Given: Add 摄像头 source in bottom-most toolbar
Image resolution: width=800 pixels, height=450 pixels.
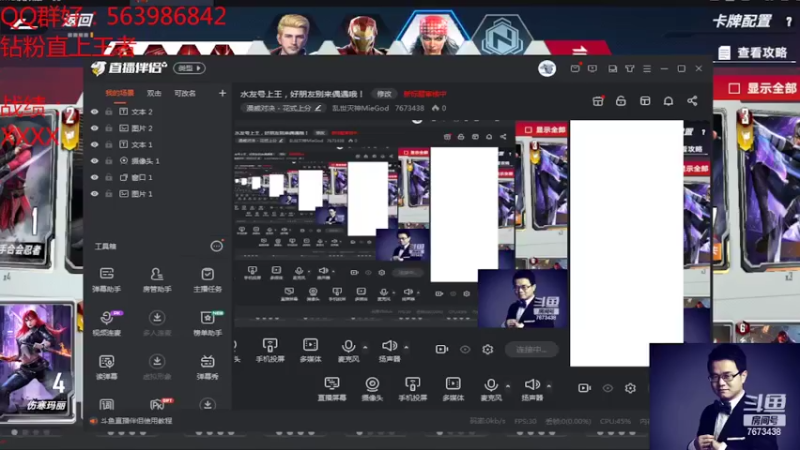Looking at the screenshot, I should [x=372, y=389].
